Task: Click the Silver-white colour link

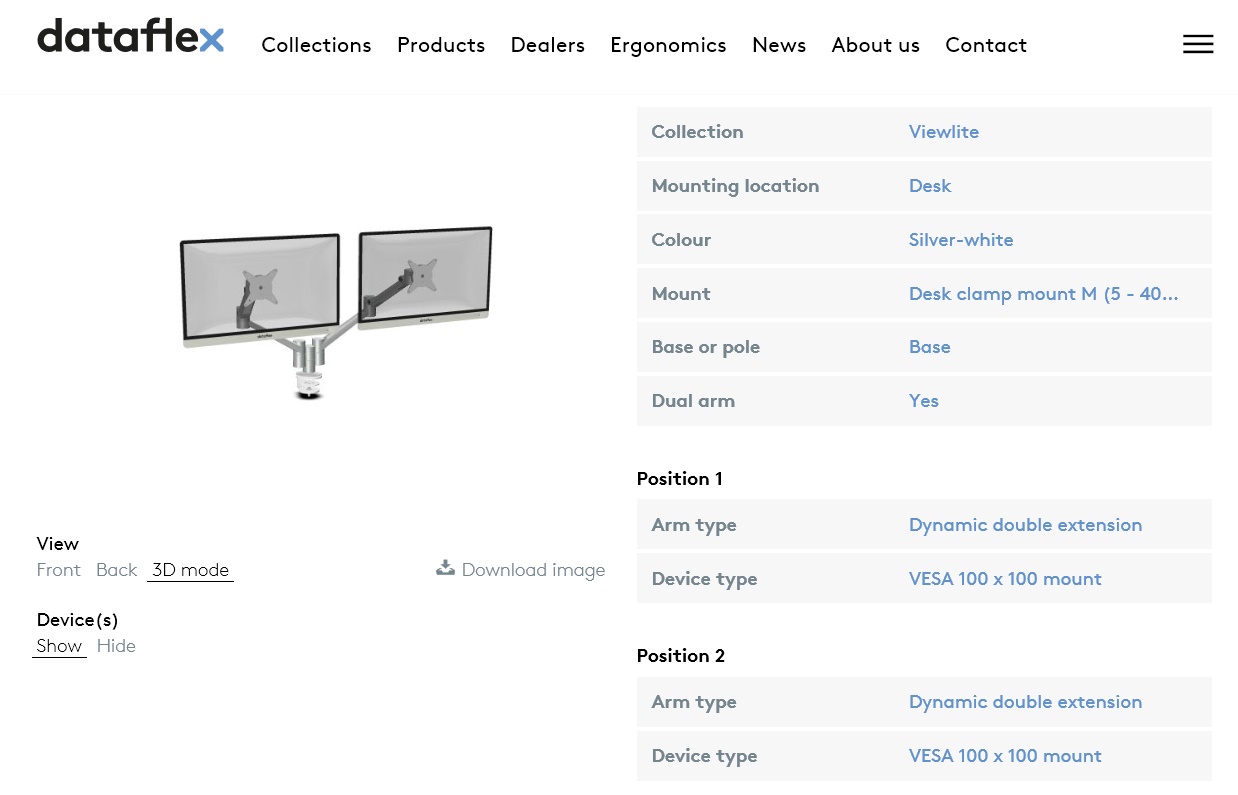Action: click(961, 240)
